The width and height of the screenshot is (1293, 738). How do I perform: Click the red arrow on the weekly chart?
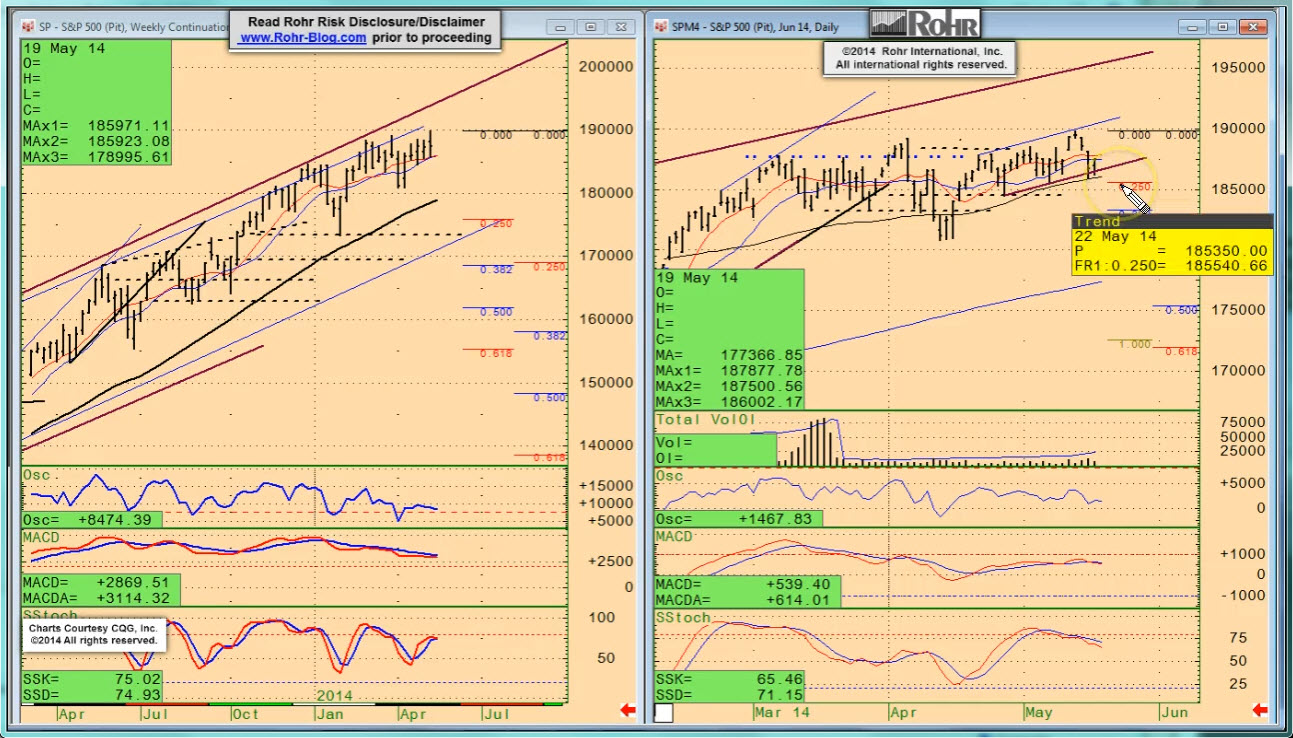[x=628, y=710]
